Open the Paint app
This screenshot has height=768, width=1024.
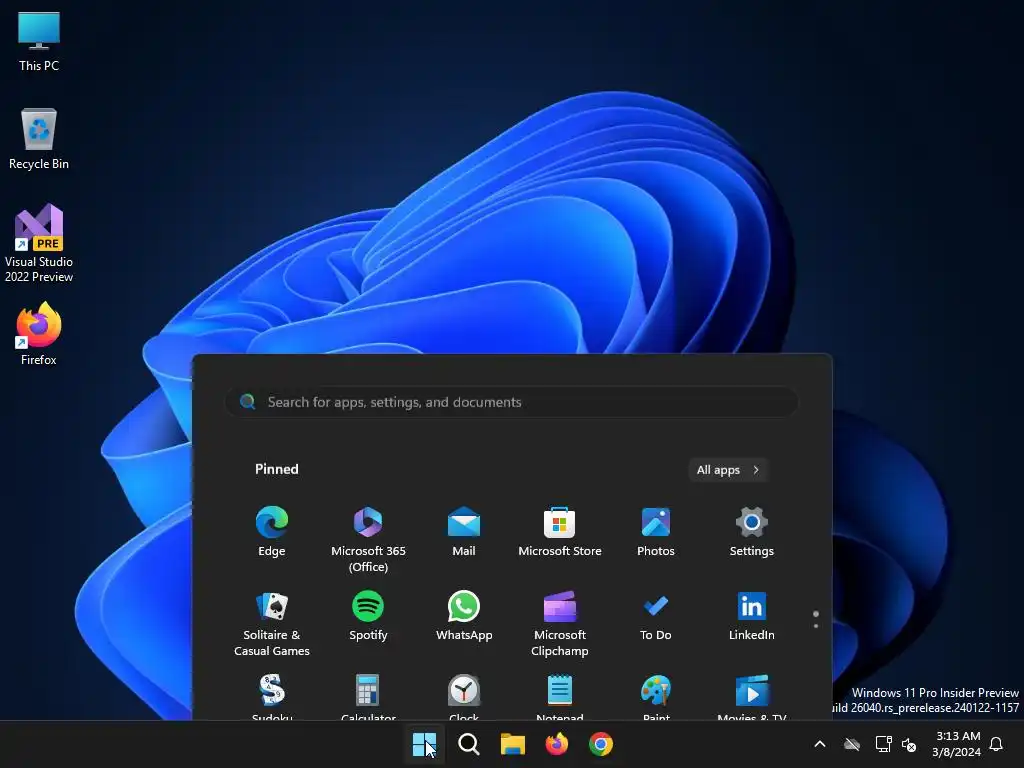point(656,696)
